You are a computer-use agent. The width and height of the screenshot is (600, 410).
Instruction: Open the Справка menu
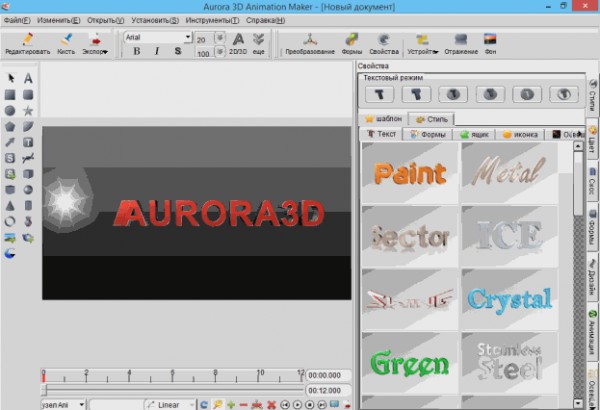pyautogui.click(x=266, y=20)
